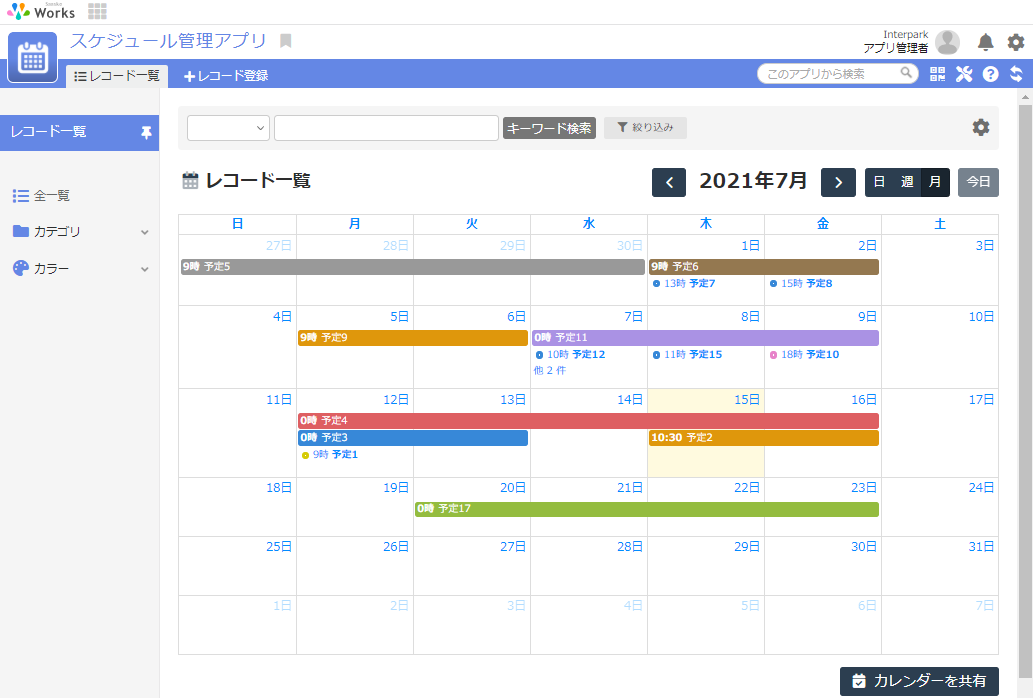1033x698 pixels.
Task: Select レコード一覧 in the sidebar
Action: click(79, 132)
